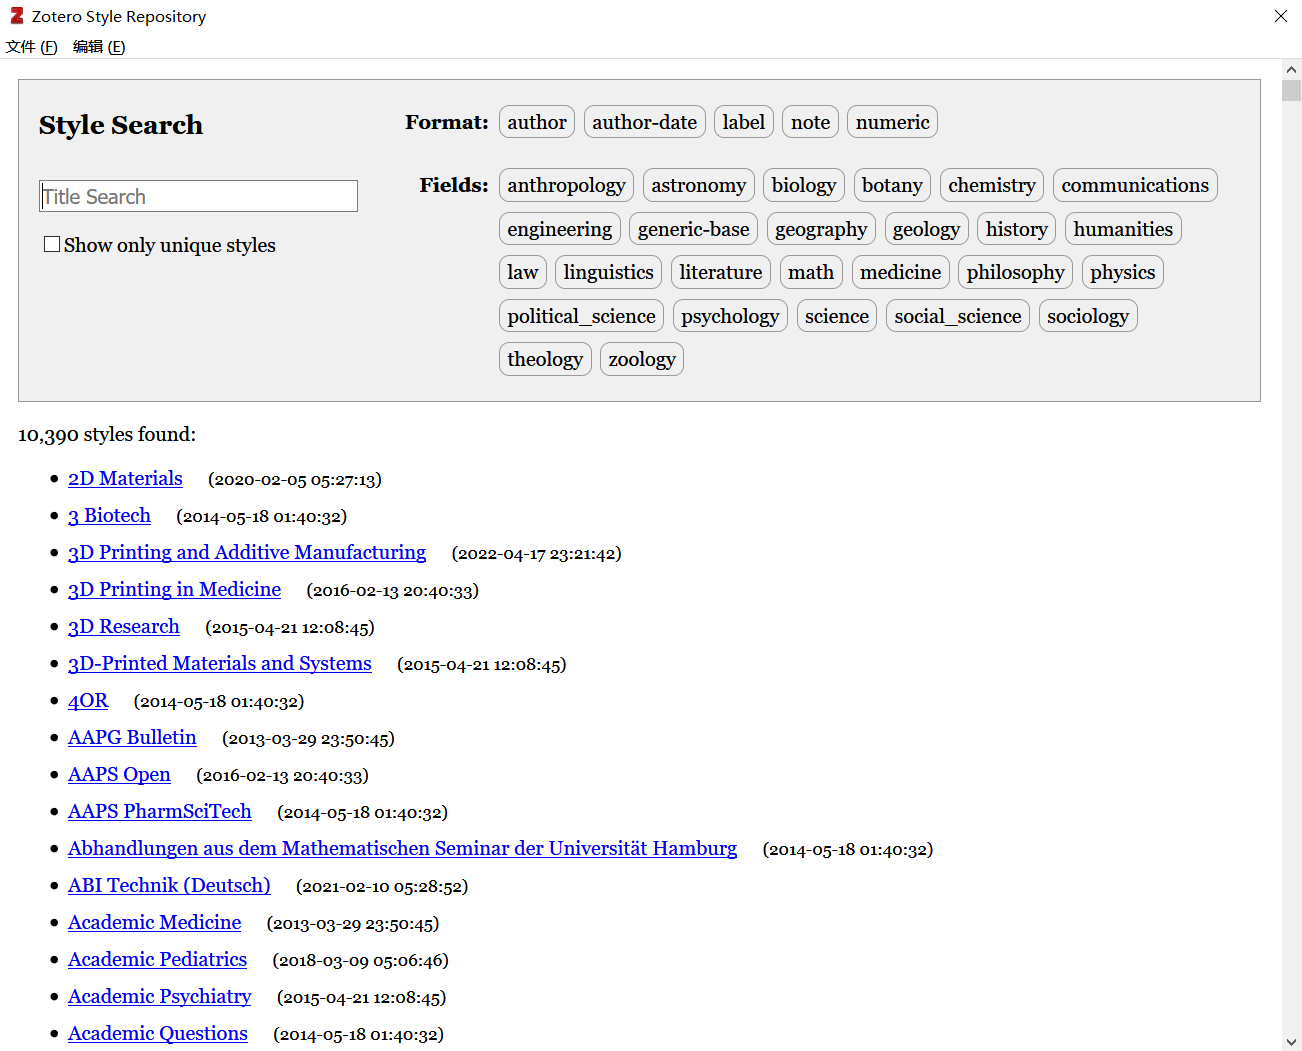Open the Academic Questions style link

(158, 1033)
